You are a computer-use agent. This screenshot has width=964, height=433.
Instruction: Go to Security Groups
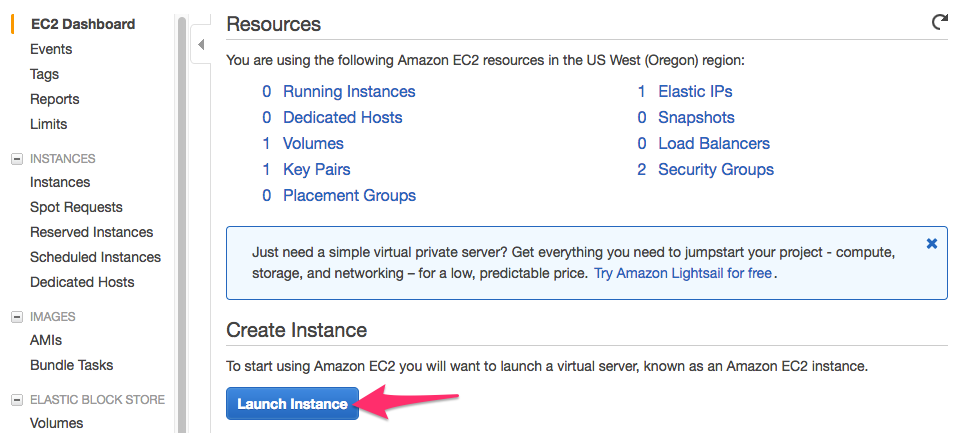coord(715,169)
